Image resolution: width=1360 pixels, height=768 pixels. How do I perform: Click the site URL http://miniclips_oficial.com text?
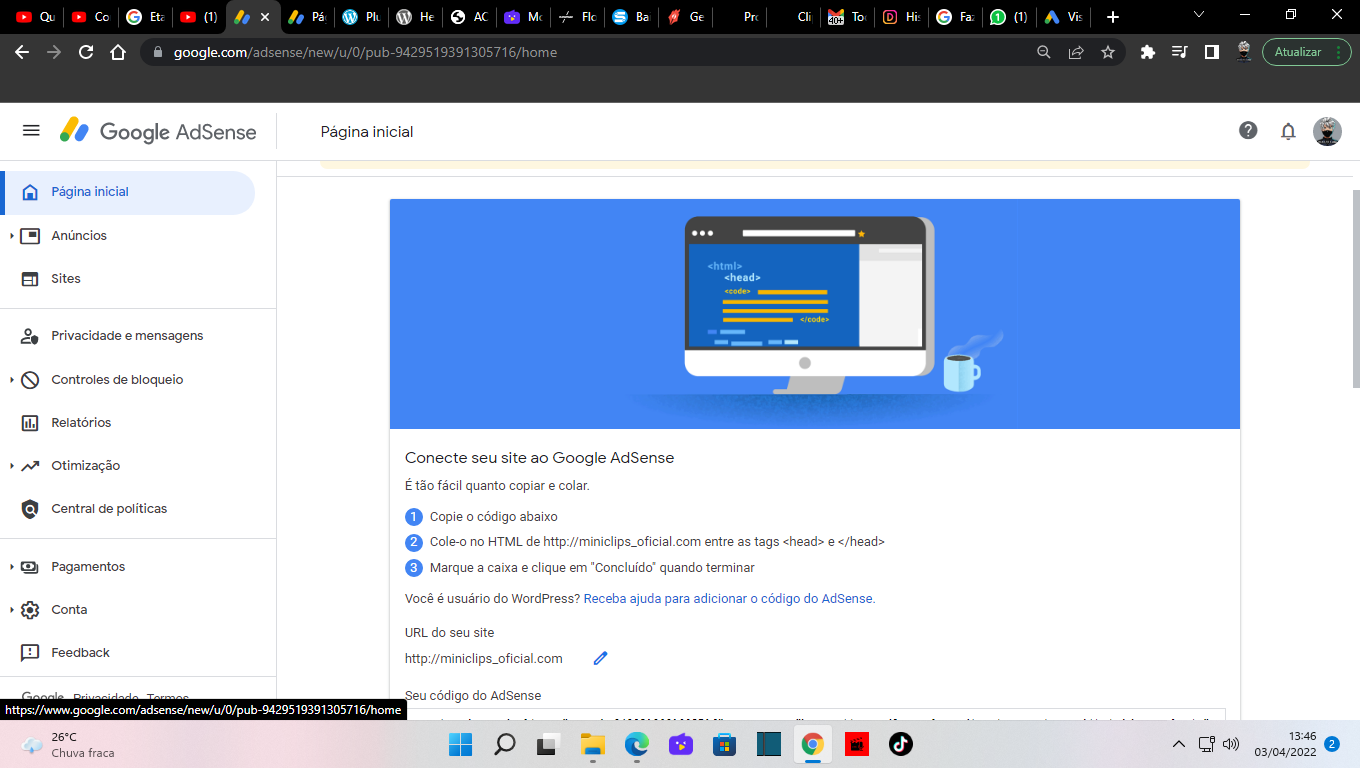pos(484,659)
